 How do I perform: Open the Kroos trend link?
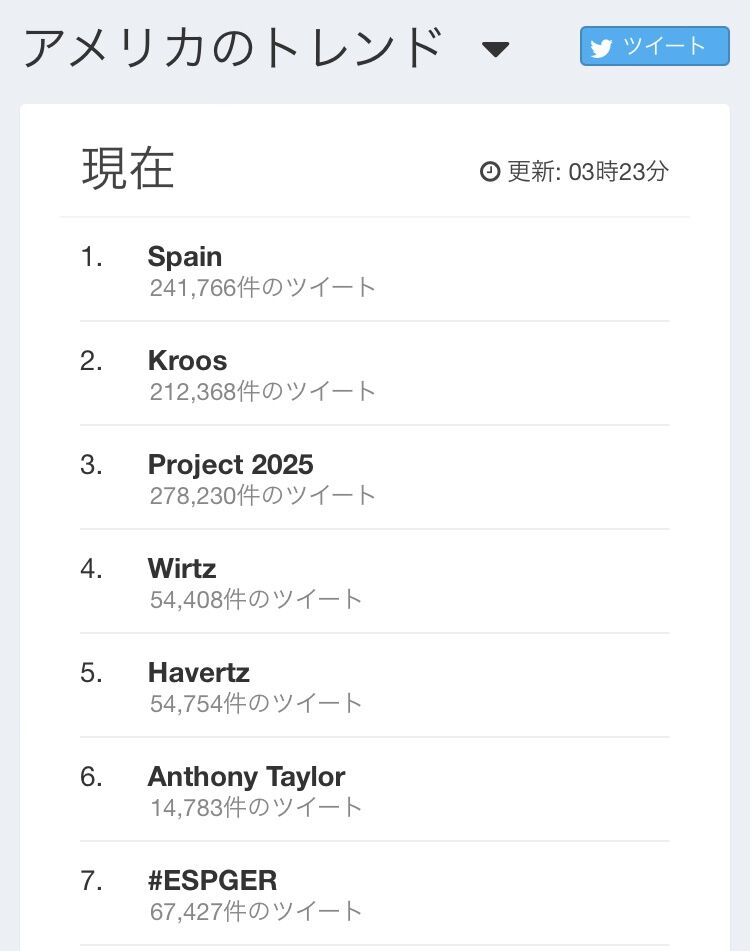tap(187, 360)
